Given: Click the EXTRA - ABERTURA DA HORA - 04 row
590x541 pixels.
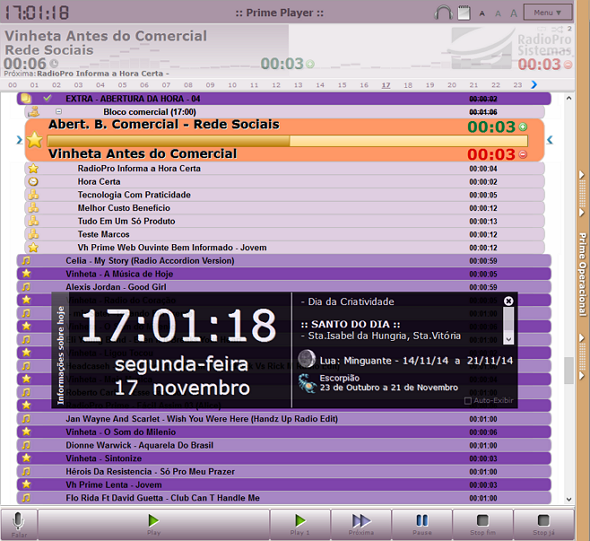Looking at the screenshot, I should tap(284, 99).
